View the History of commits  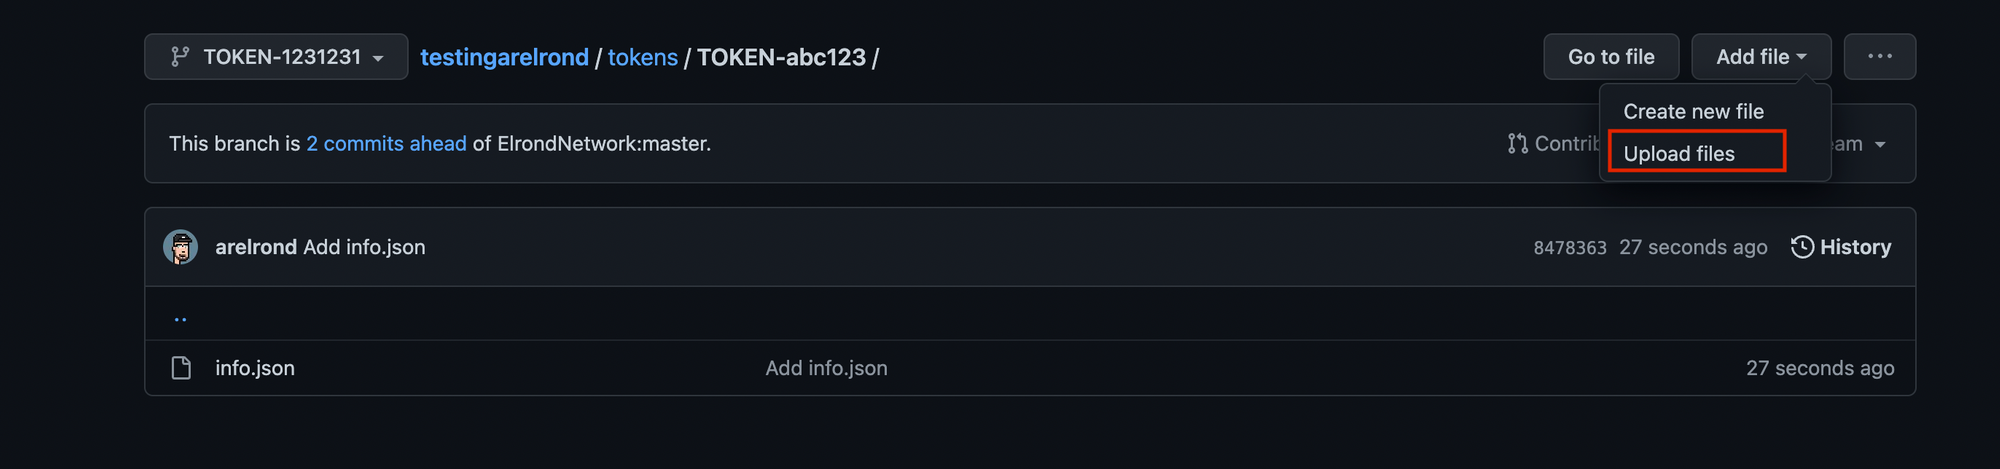point(1841,247)
